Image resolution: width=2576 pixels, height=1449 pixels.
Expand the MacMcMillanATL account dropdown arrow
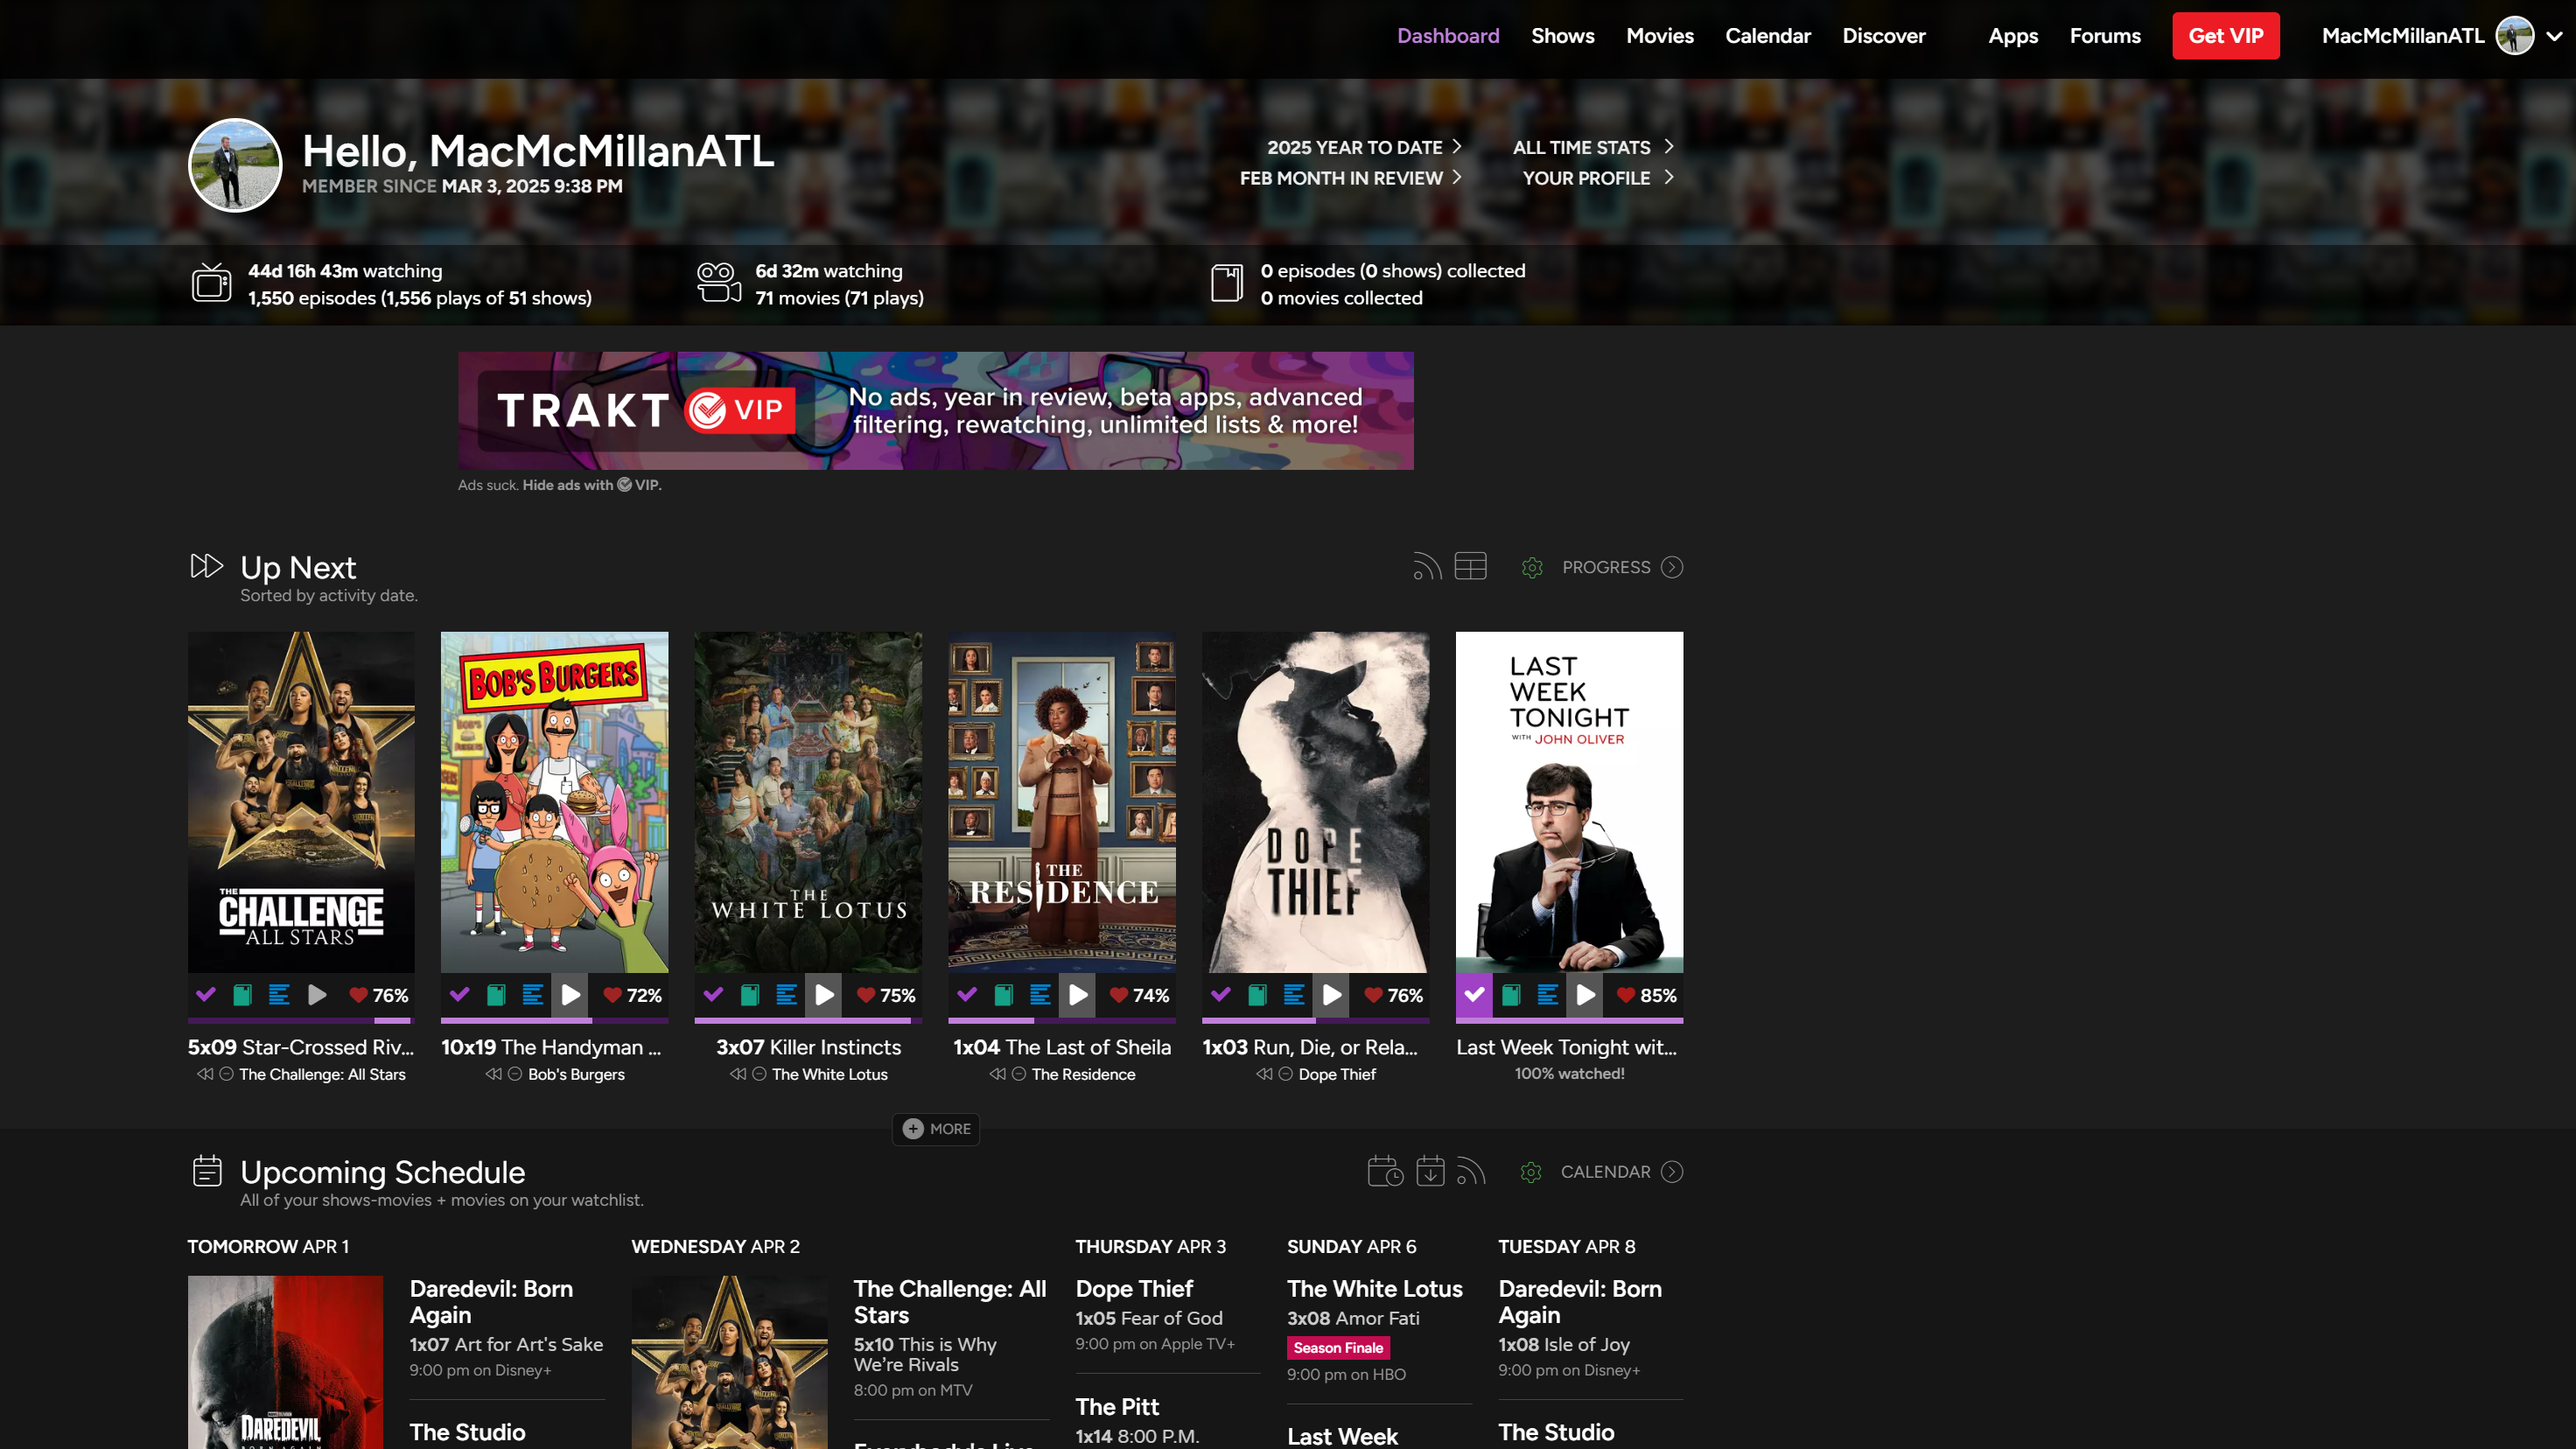(2554, 36)
